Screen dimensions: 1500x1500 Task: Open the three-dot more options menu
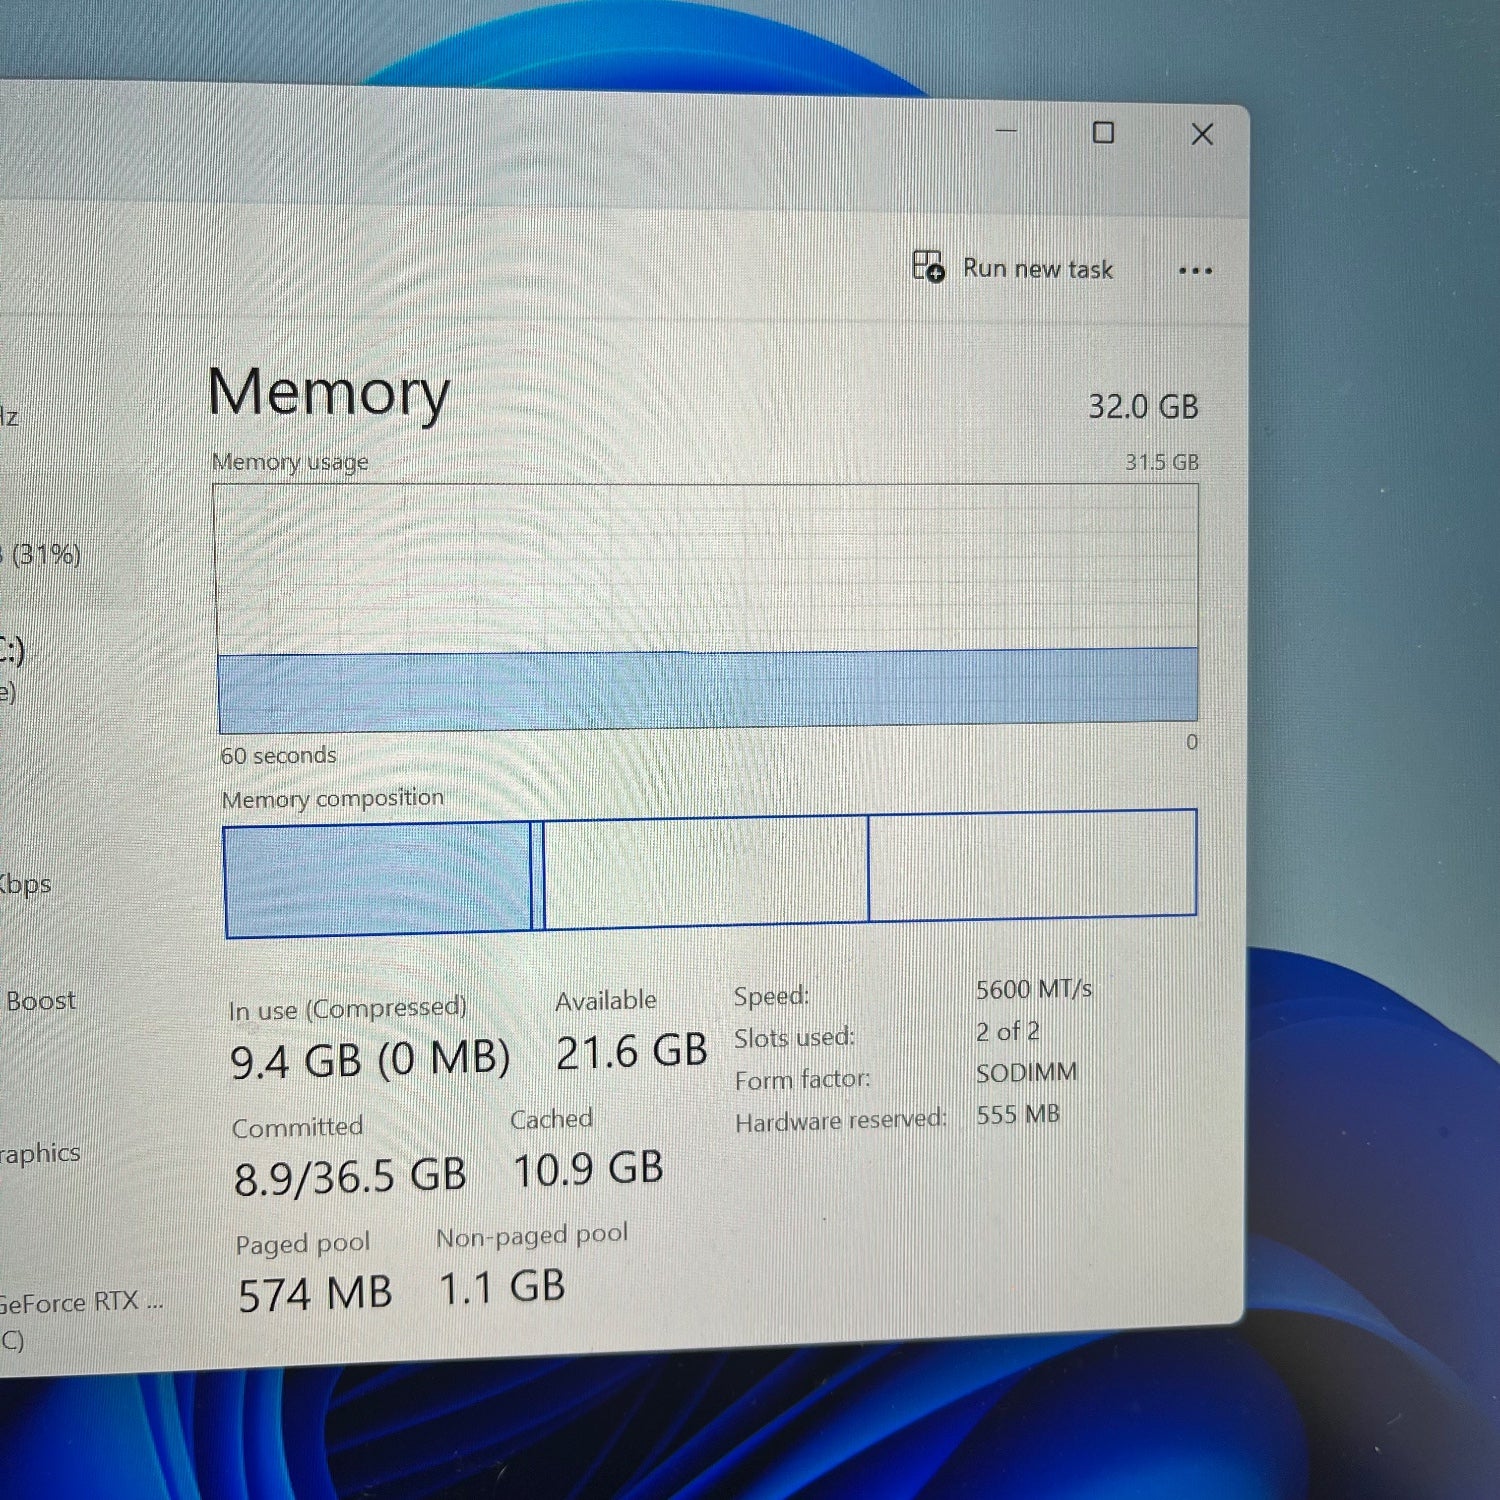1194,271
